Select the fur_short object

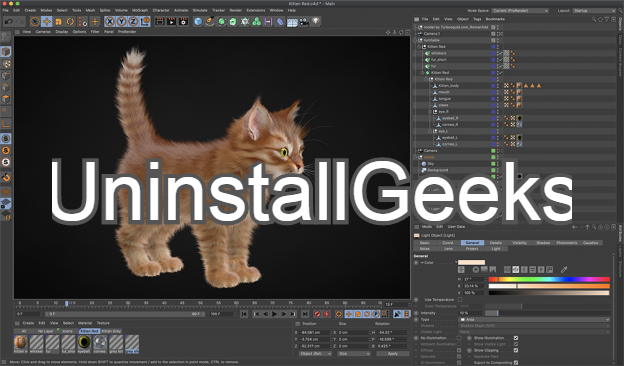click(439, 60)
